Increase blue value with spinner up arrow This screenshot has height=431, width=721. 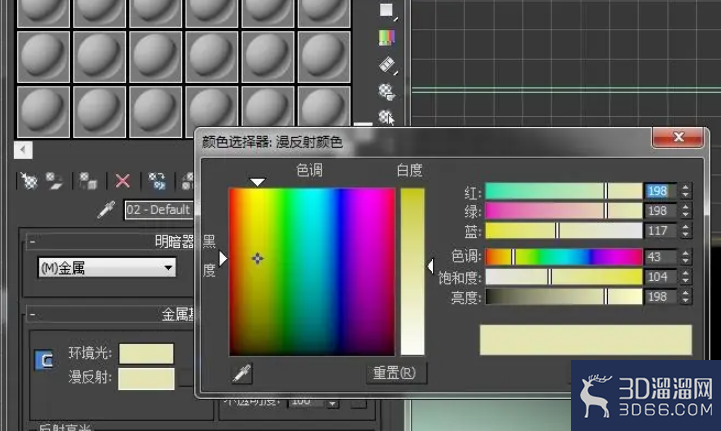686,227
